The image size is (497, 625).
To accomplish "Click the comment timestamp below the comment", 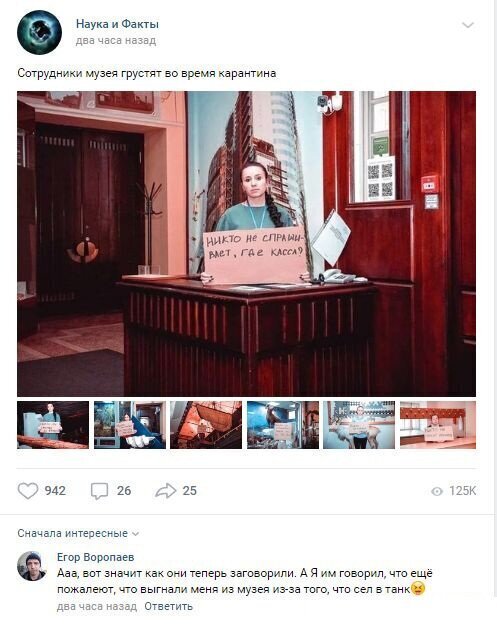I will (x=97, y=606).
